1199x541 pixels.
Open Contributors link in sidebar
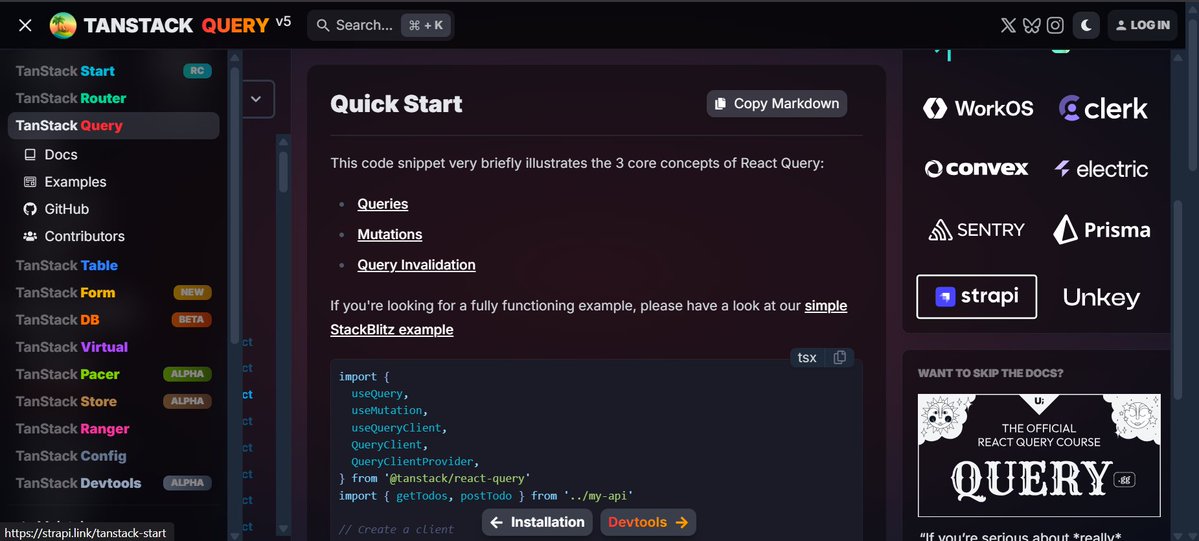click(84, 236)
